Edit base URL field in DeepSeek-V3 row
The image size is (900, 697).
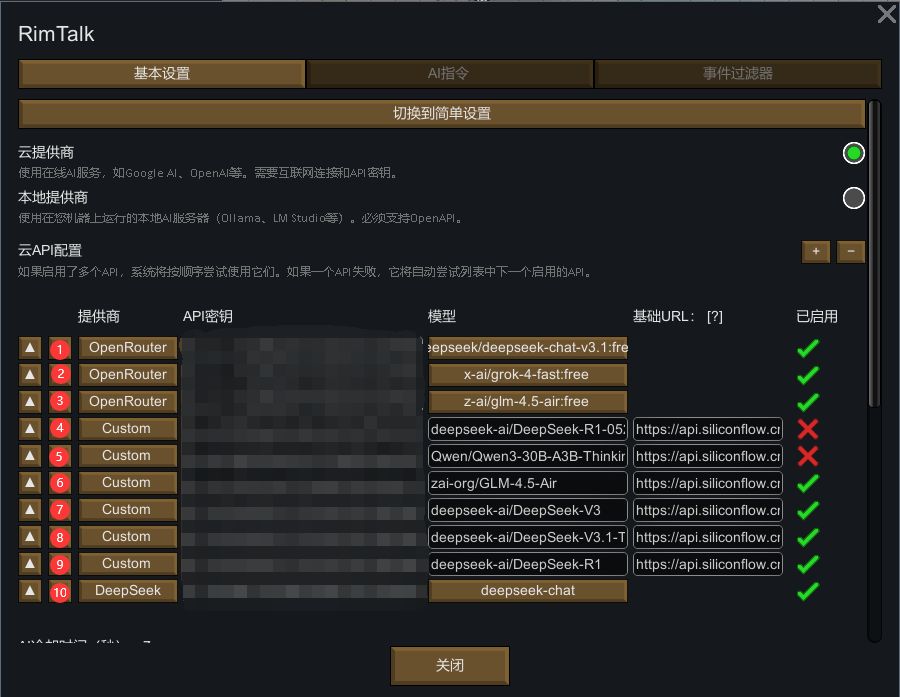pos(708,510)
